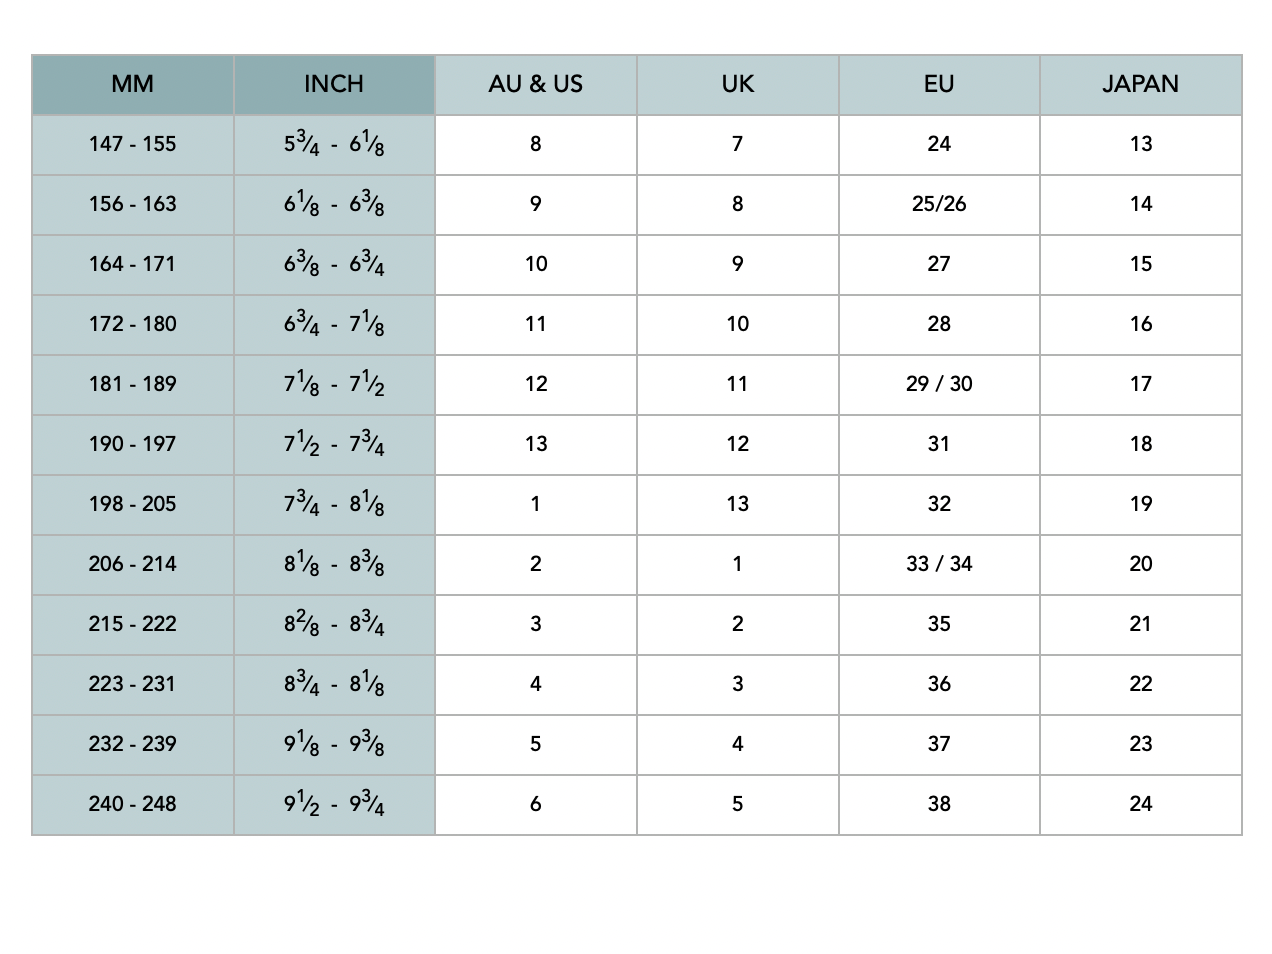Select the 147 - 155 MM cell

pos(133,144)
